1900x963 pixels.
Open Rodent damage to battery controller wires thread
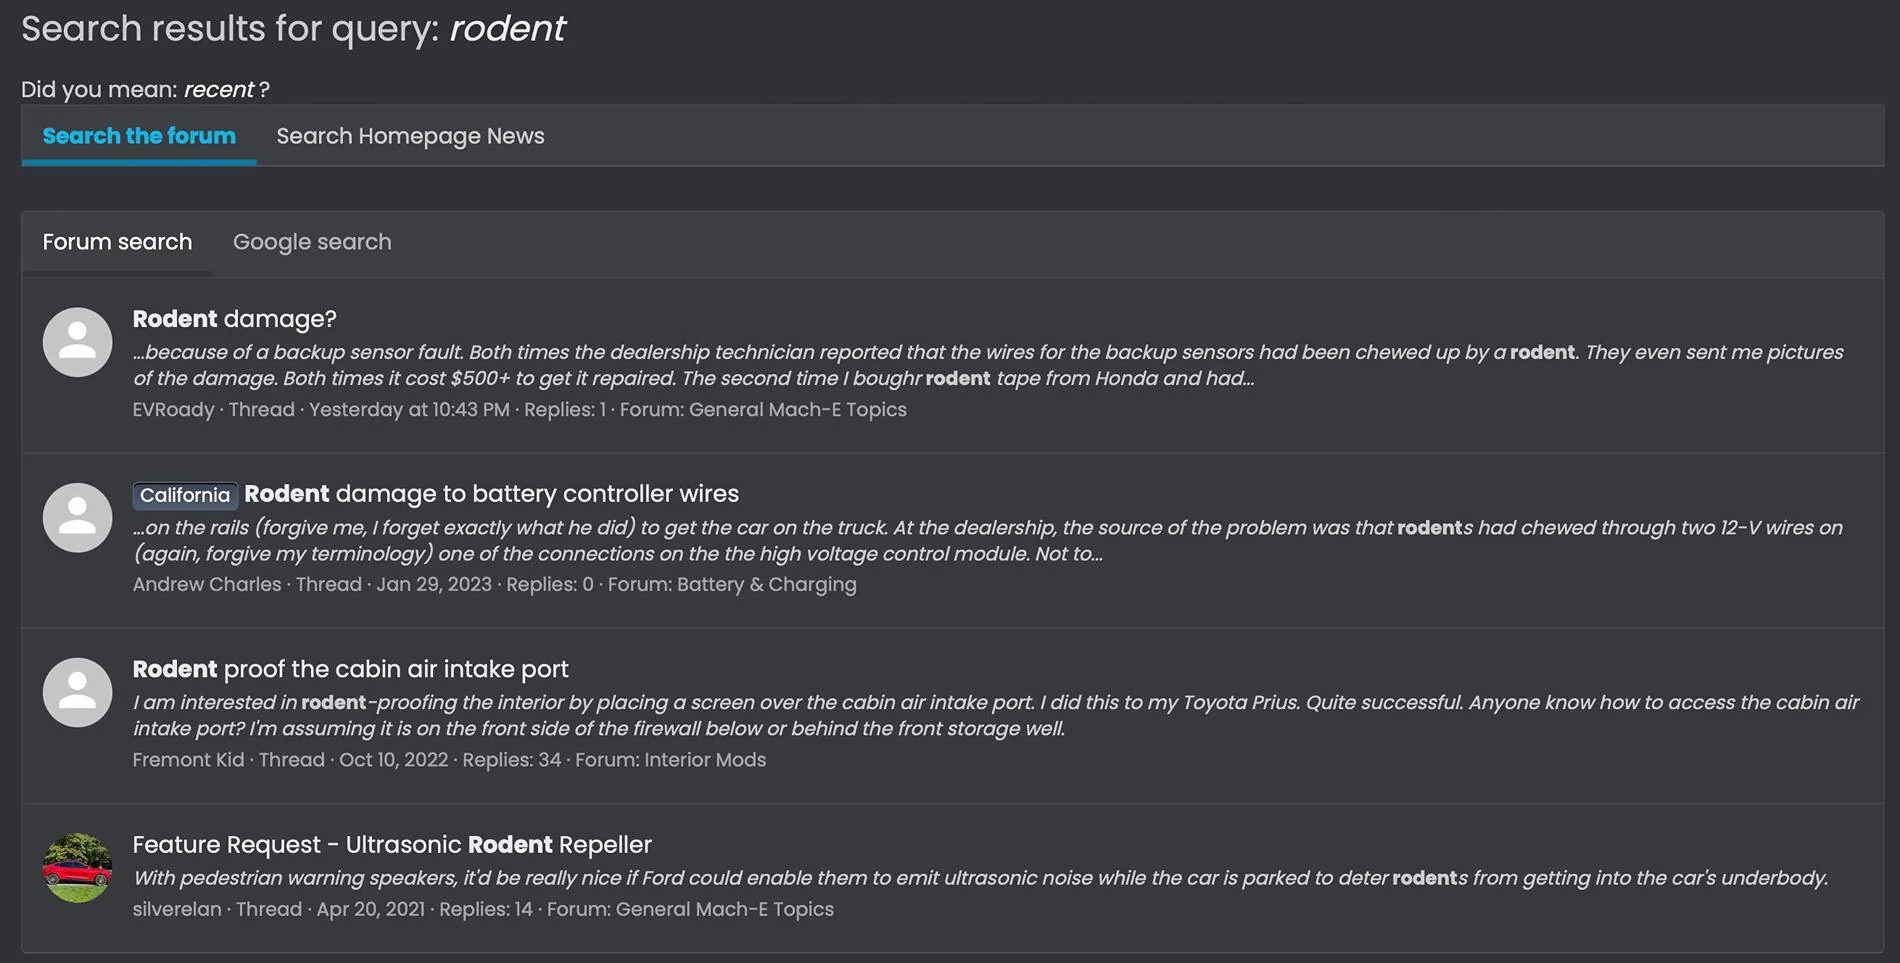point(491,493)
